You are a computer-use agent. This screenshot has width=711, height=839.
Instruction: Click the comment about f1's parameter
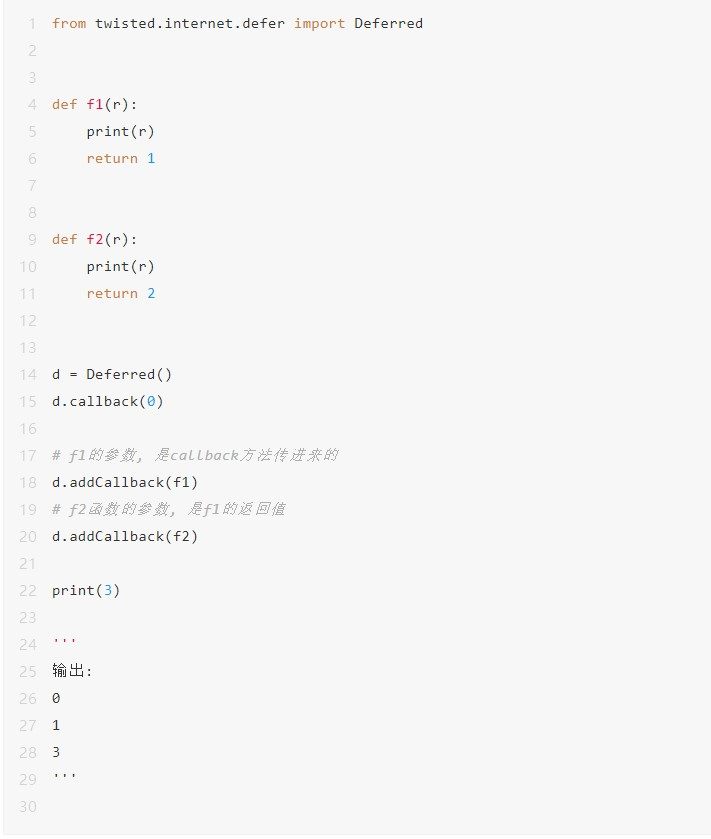tap(195, 455)
